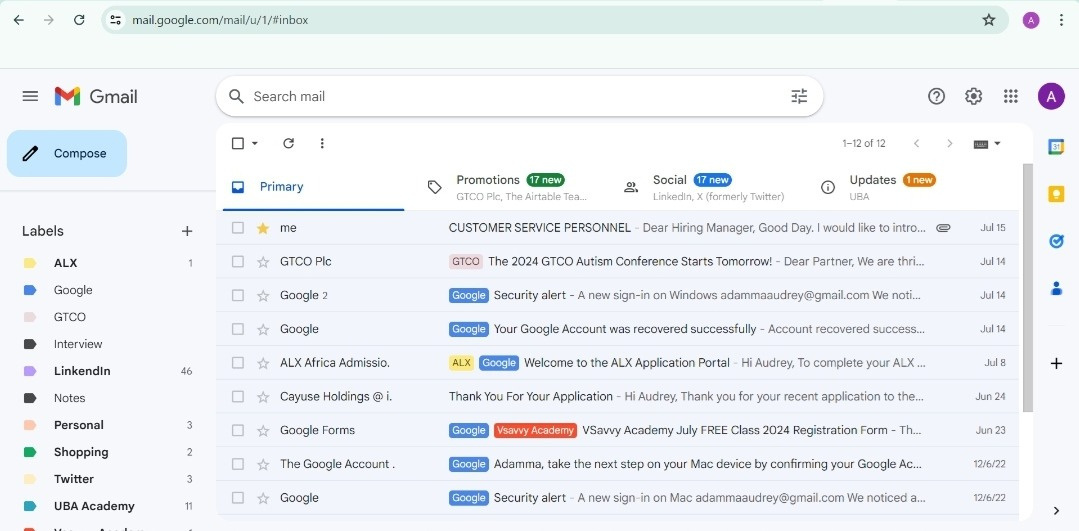The width and height of the screenshot is (1079, 531).
Task: Open Gmail Settings gear icon
Action: click(x=974, y=96)
